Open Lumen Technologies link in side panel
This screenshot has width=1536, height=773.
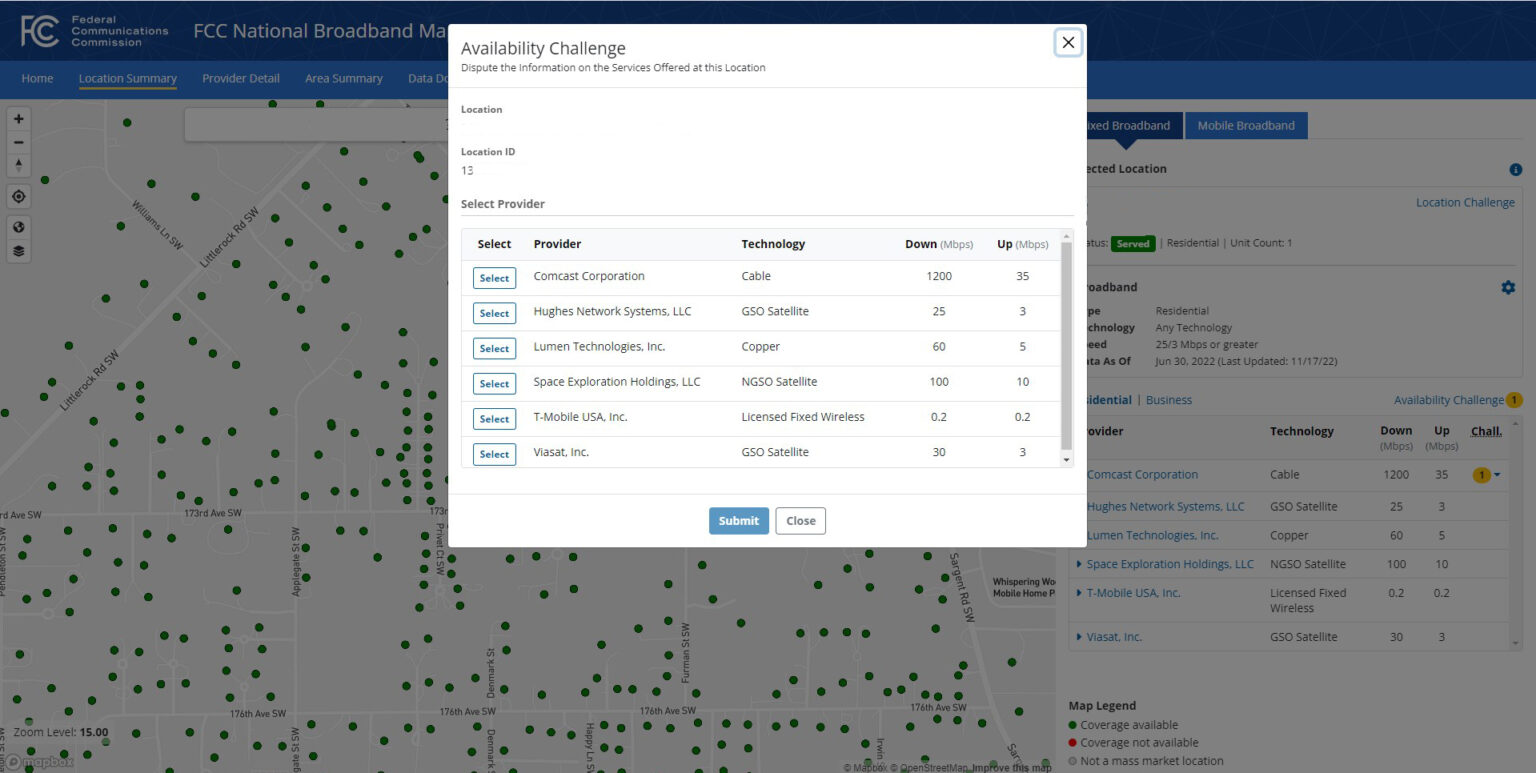pyautogui.click(x=1153, y=535)
